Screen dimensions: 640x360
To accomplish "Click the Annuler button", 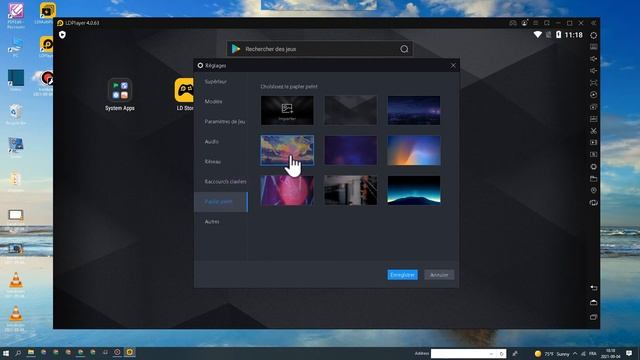I will [x=439, y=275].
